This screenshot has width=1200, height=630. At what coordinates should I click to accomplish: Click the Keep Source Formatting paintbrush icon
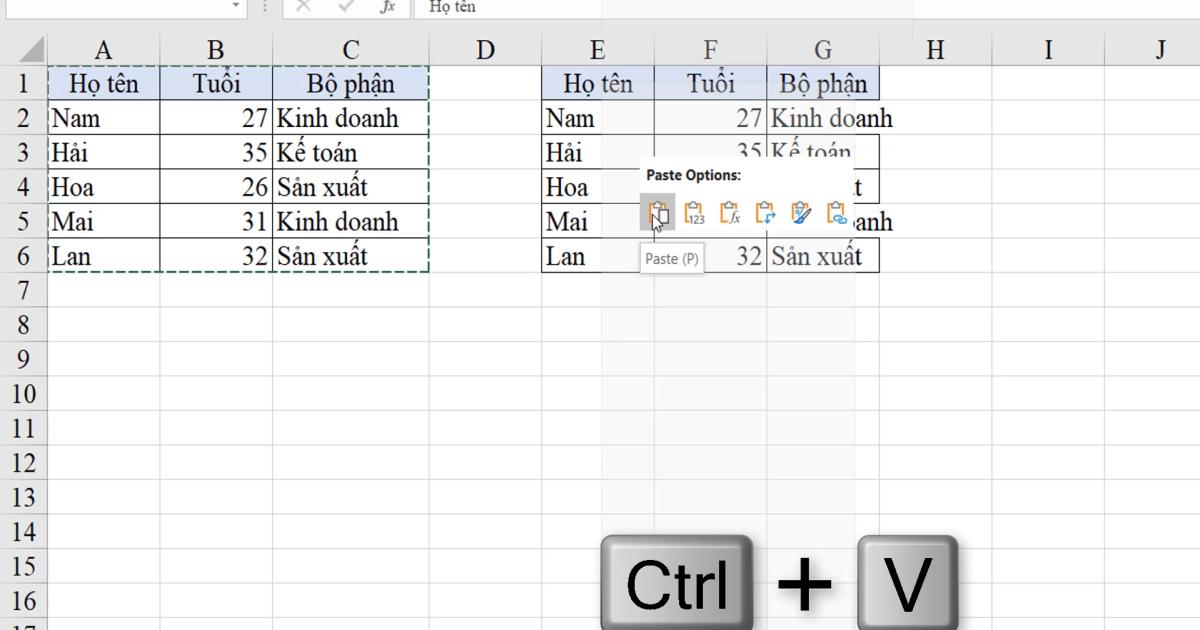click(801, 212)
